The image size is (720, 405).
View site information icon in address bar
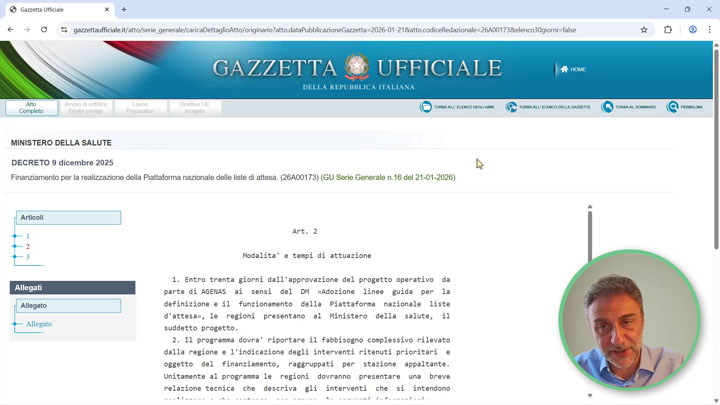click(64, 30)
